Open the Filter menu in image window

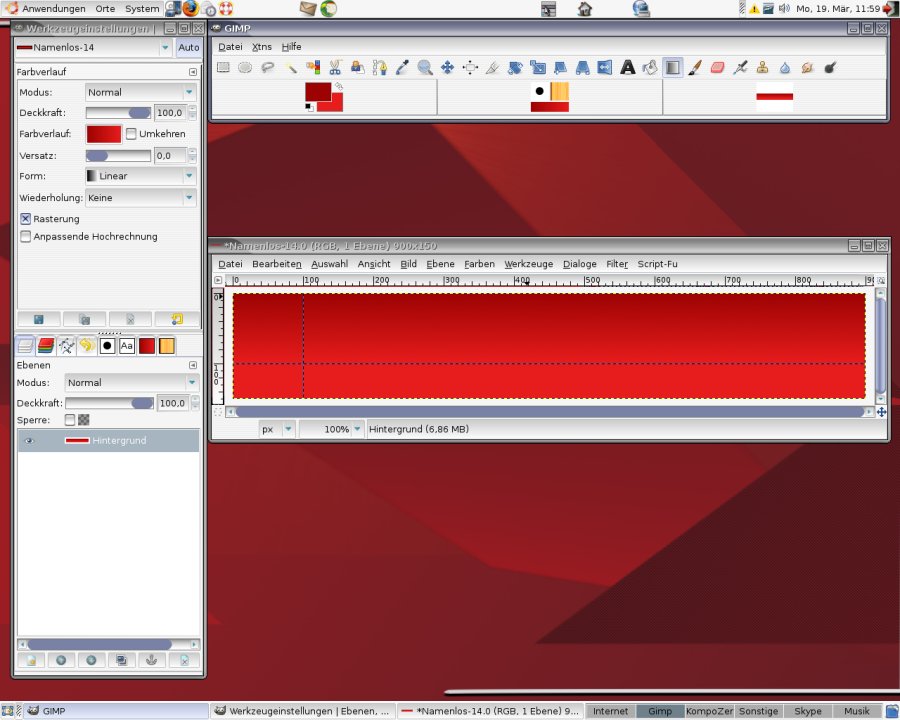(x=617, y=264)
